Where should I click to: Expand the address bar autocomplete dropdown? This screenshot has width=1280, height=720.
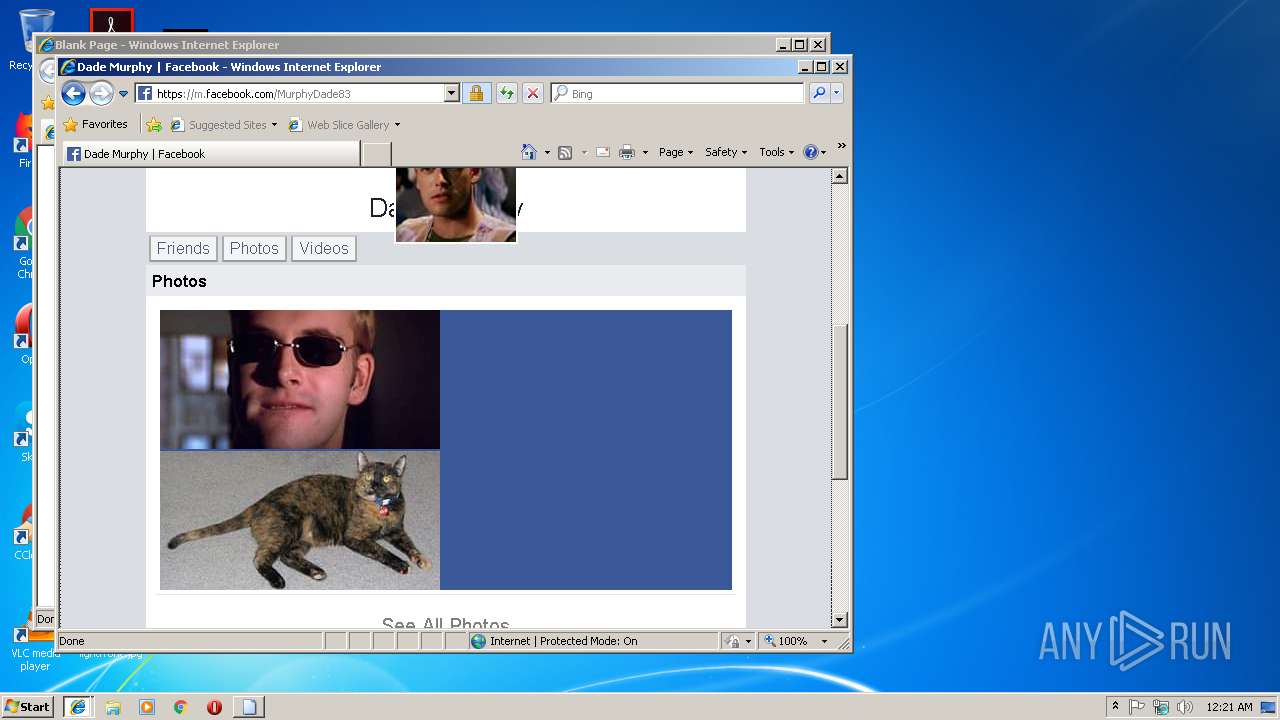451,94
